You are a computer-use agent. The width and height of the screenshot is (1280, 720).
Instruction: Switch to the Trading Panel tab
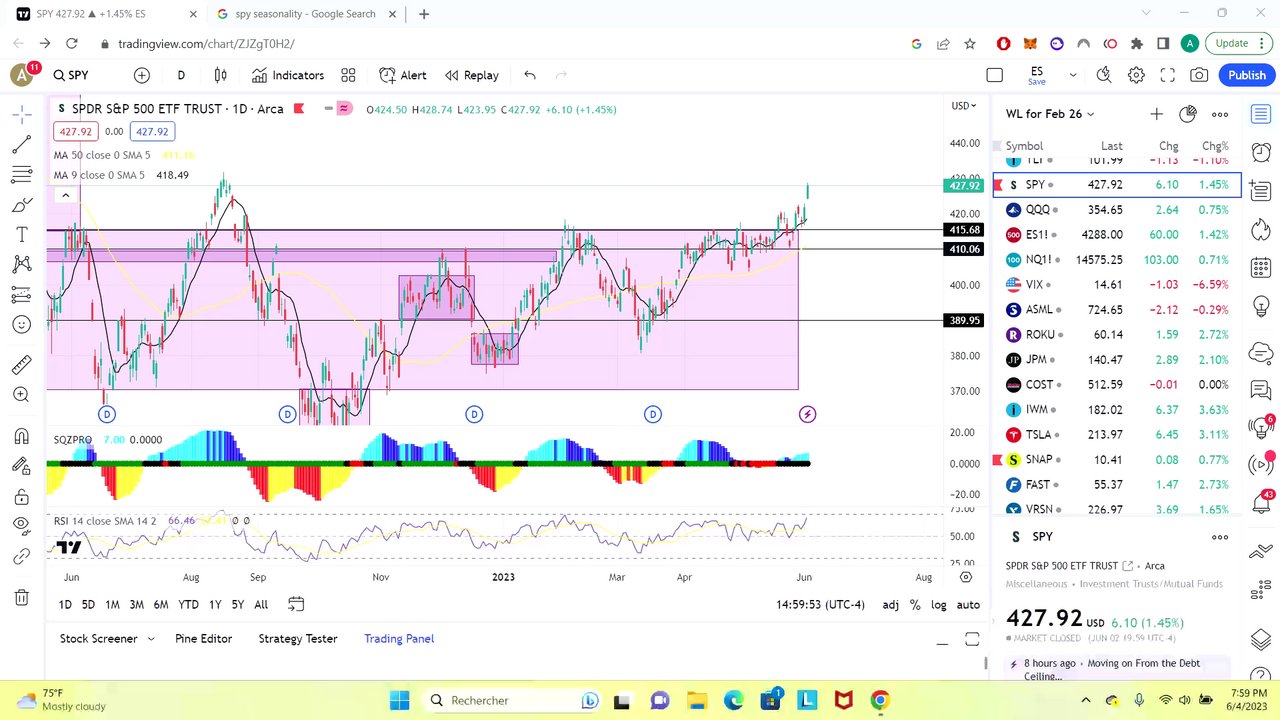(x=399, y=639)
